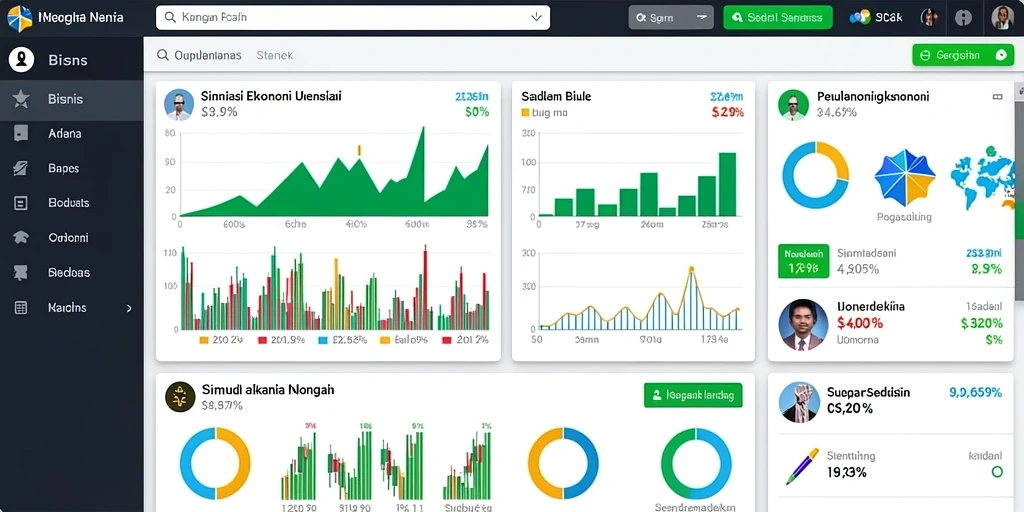Viewport: 1024px width, 512px height.
Task: Open the avatar on the Sinniasi Ekononi card
Action: (178, 104)
